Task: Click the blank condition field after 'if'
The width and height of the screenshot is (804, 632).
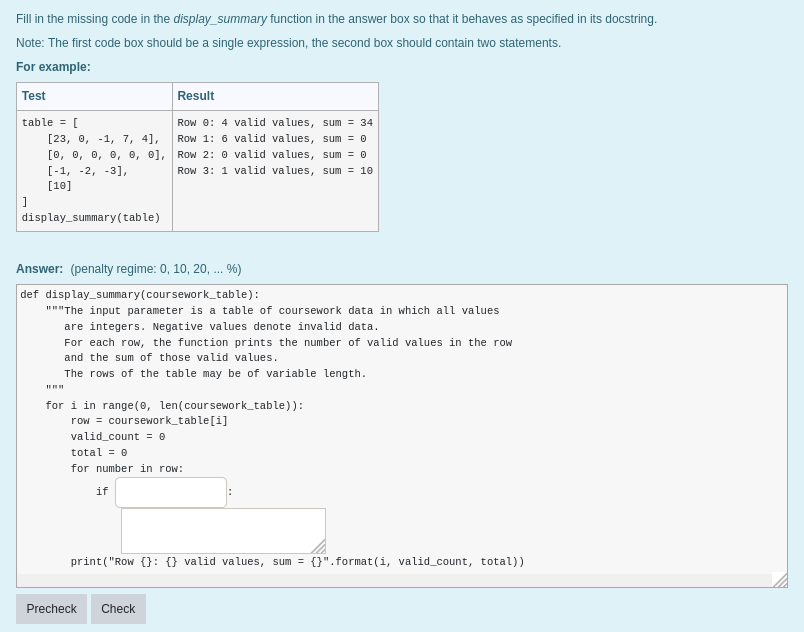Action: click(x=170, y=492)
